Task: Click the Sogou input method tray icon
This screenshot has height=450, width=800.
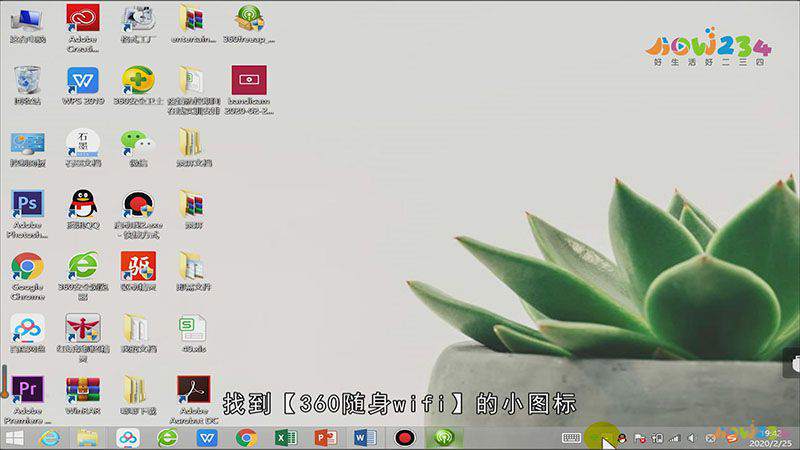Action: click(732, 438)
